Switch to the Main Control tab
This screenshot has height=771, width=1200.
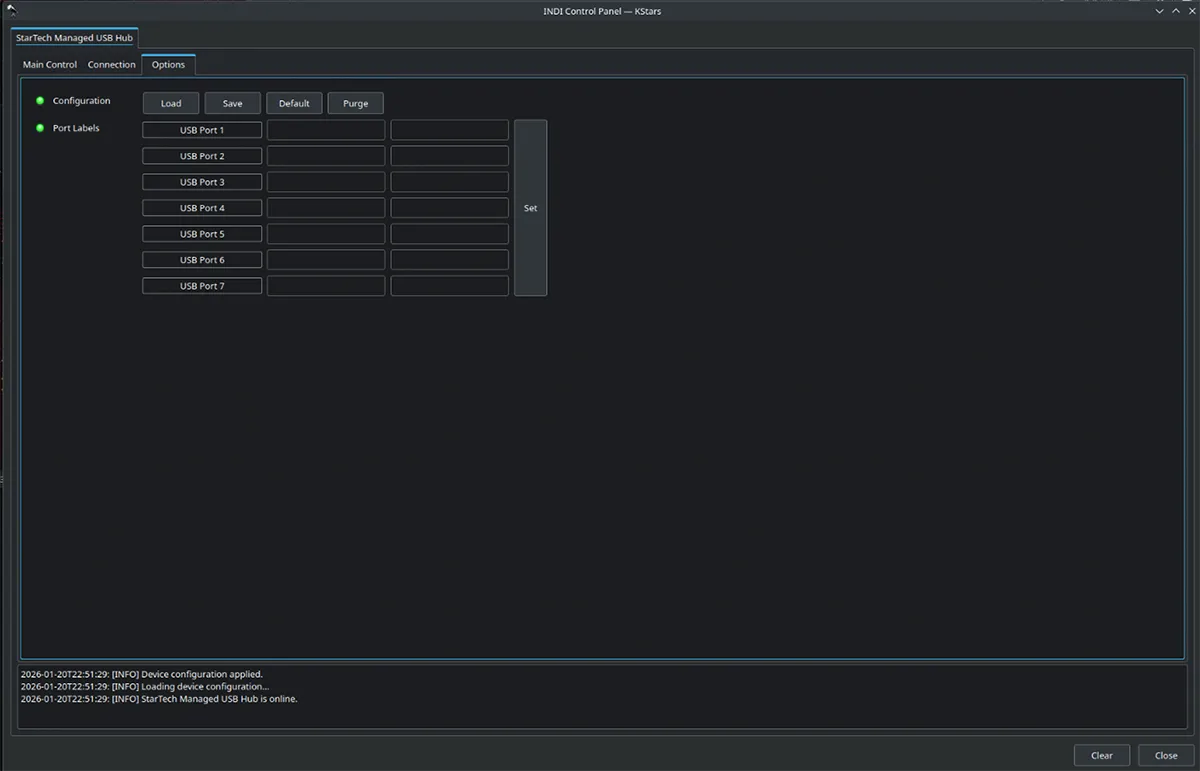(50, 65)
